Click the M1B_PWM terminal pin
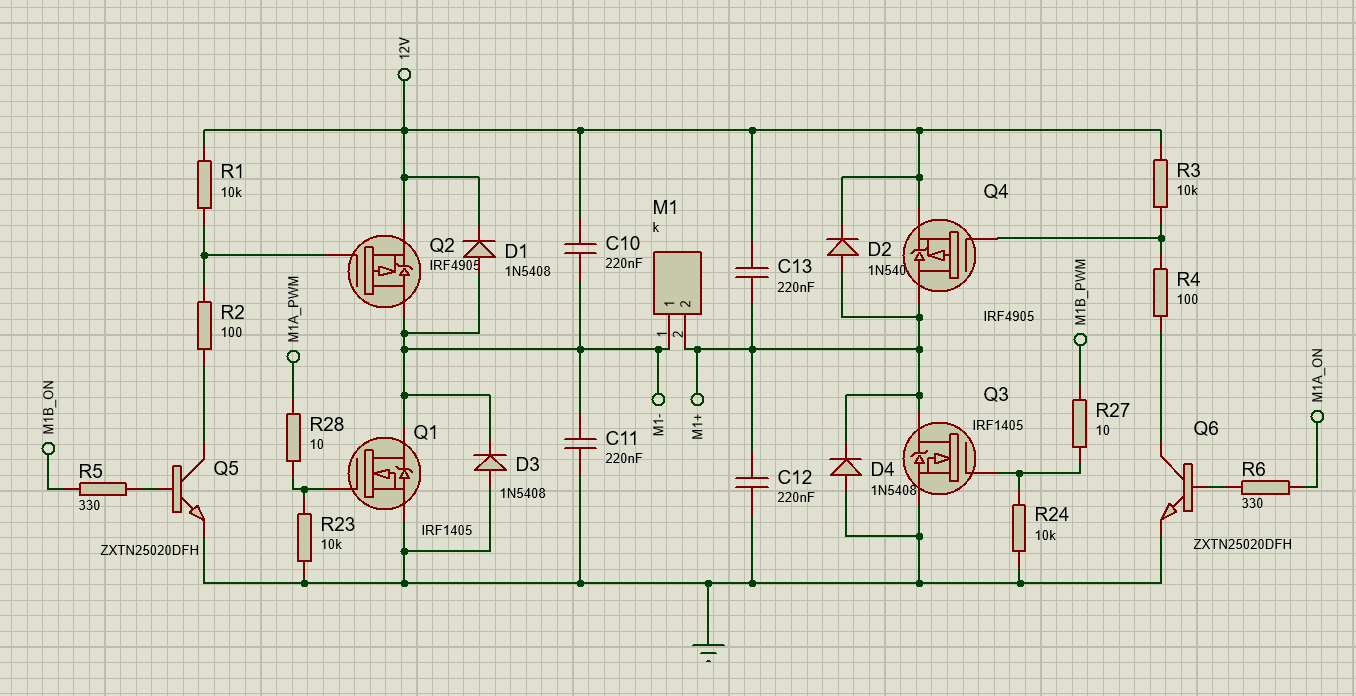This screenshot has width=1356, height=696. [1081, 339]
